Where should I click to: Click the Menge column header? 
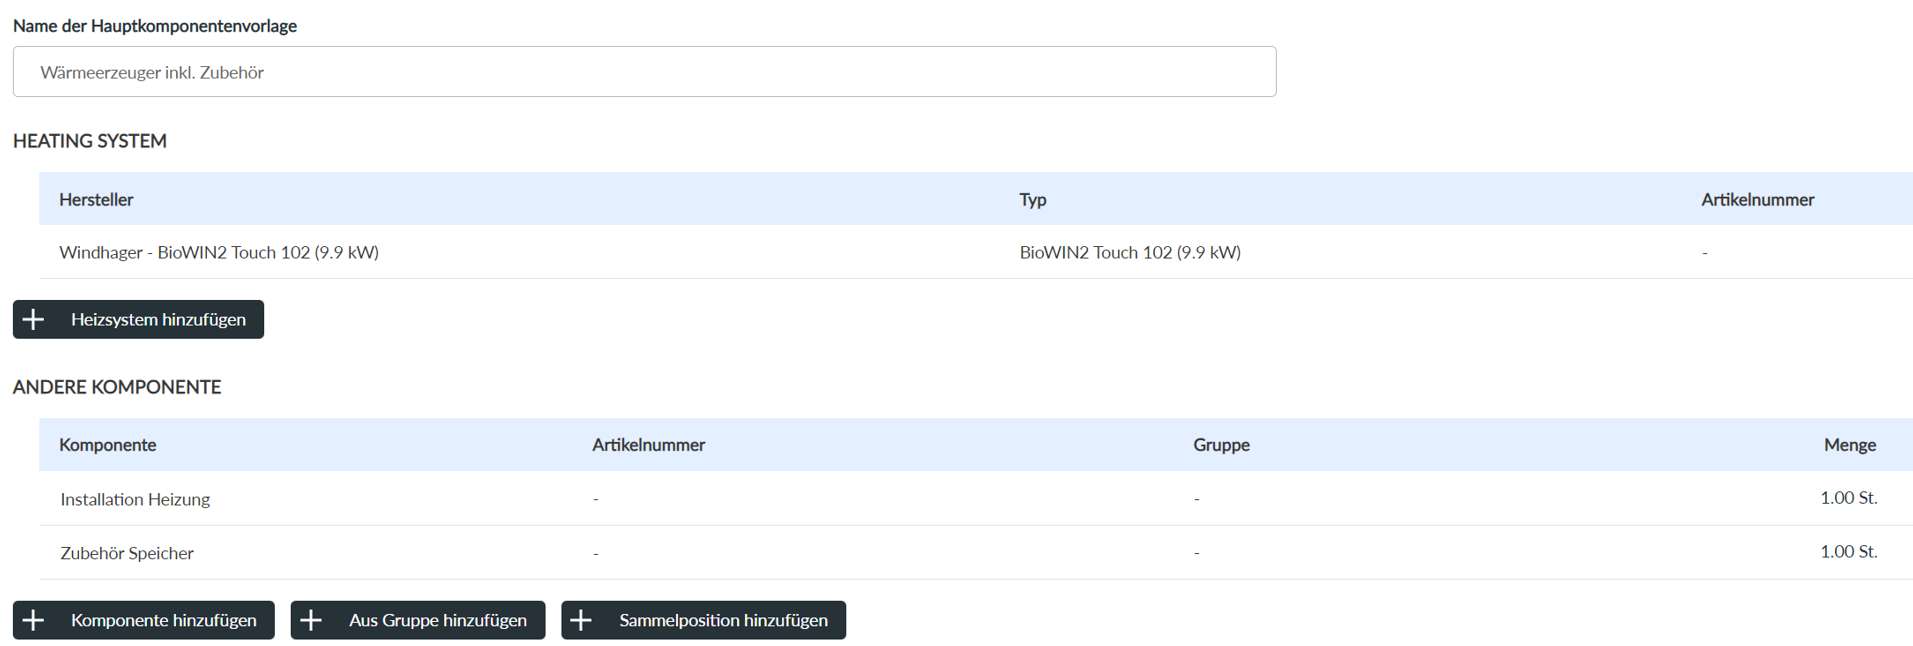[1849, 445]
